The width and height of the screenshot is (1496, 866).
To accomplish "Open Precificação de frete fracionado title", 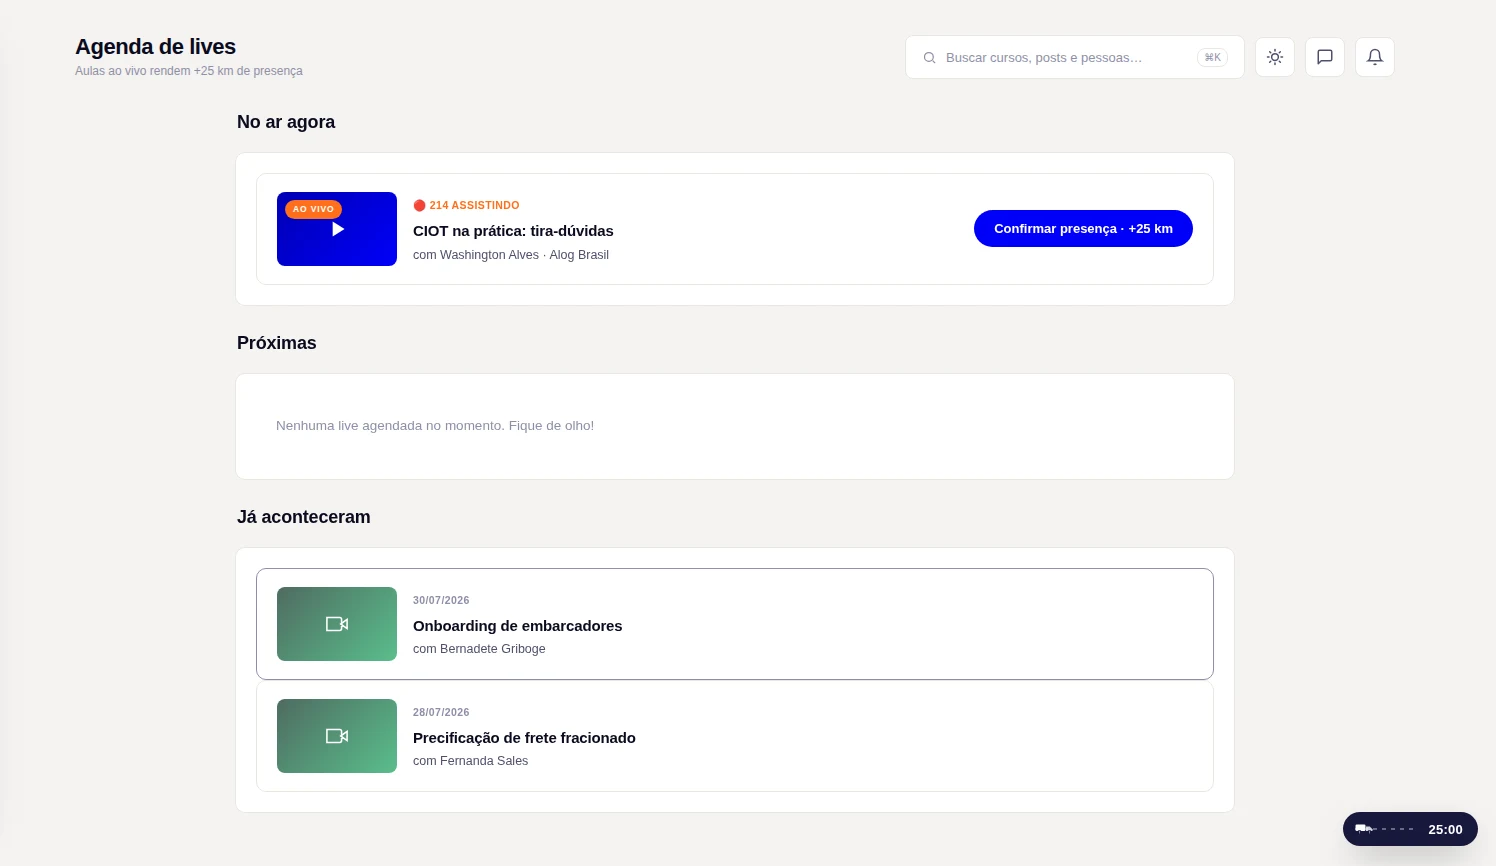I will click(x=524, y=738).
